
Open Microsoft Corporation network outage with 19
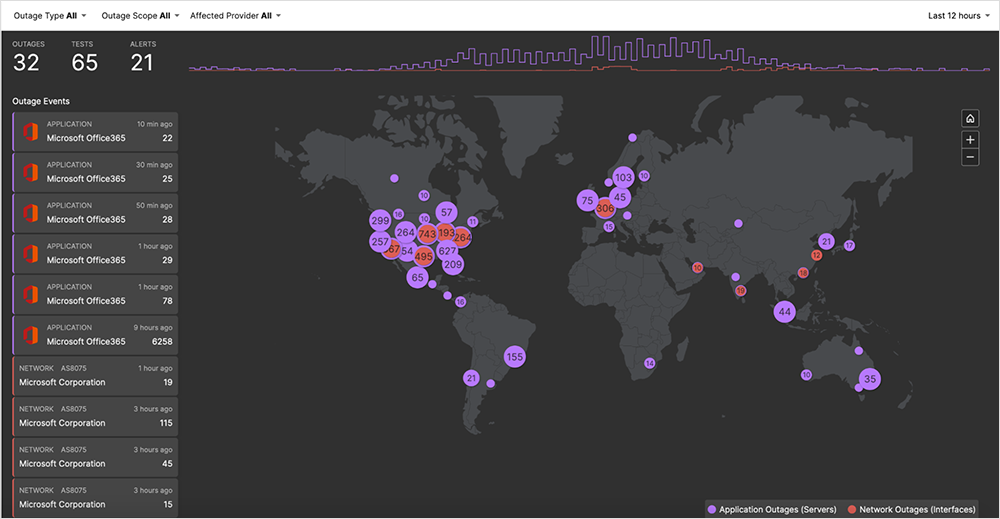tap(95, 376)
